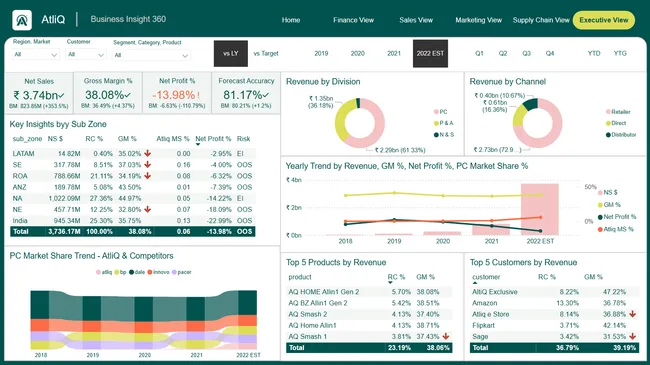Click the Gross Margin % KPI card
The height and width of the screenshot is (365, 650).
tap(108, 93)
